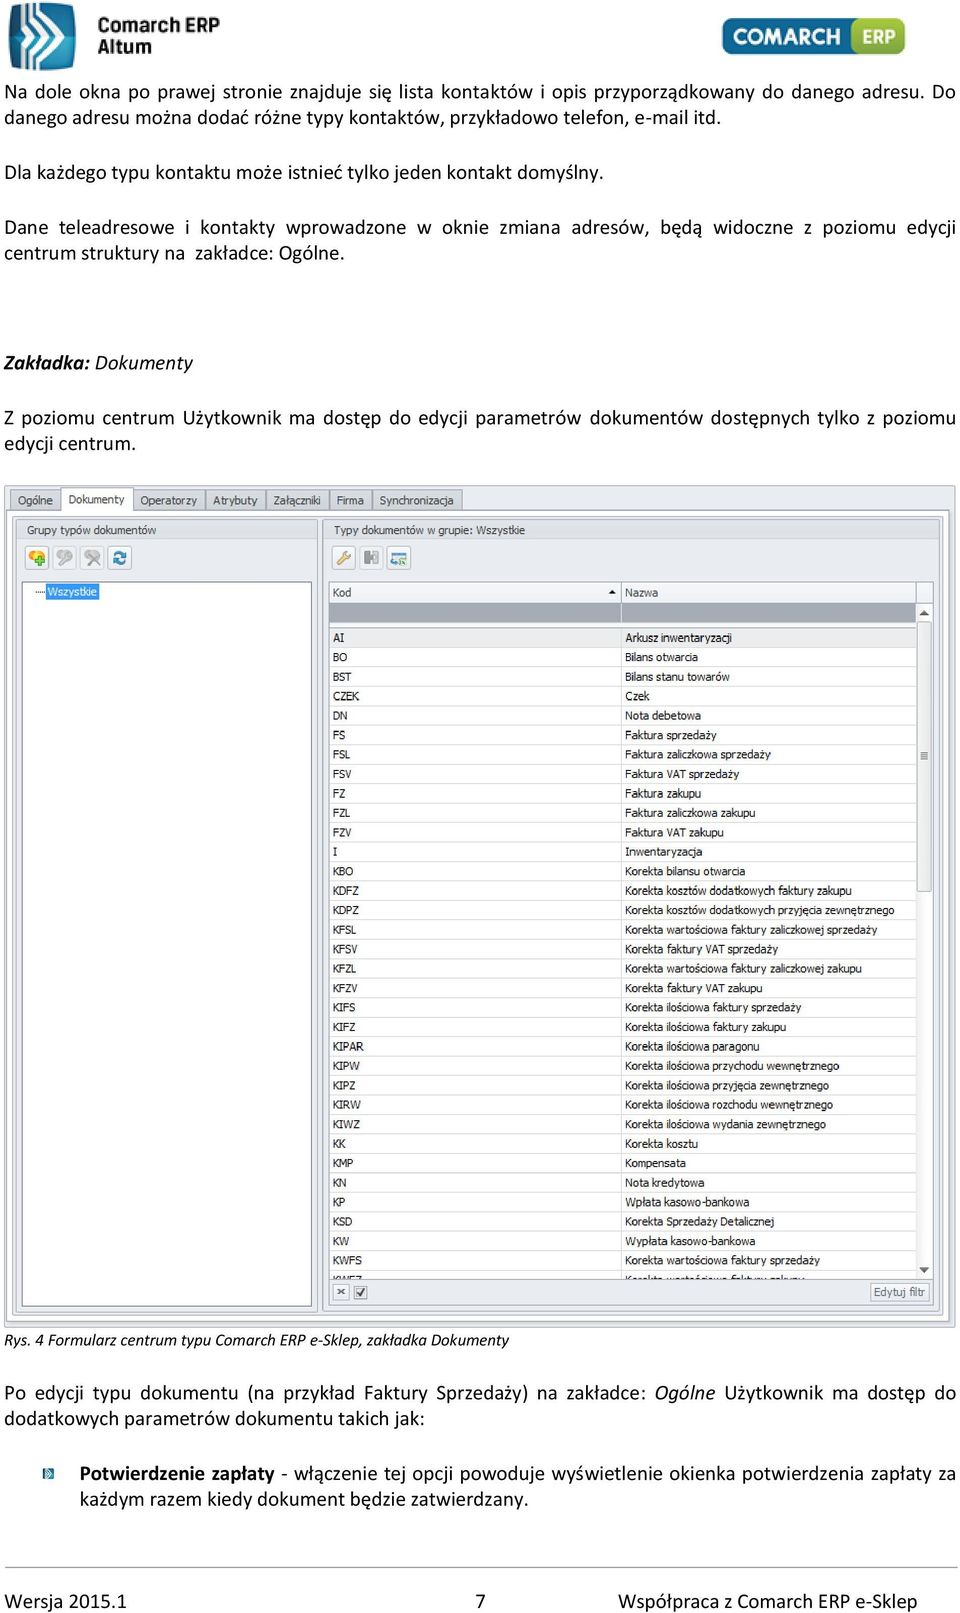Select the Korekta kosztu row
960x1613 pixels.
(x=622, y=1145)
